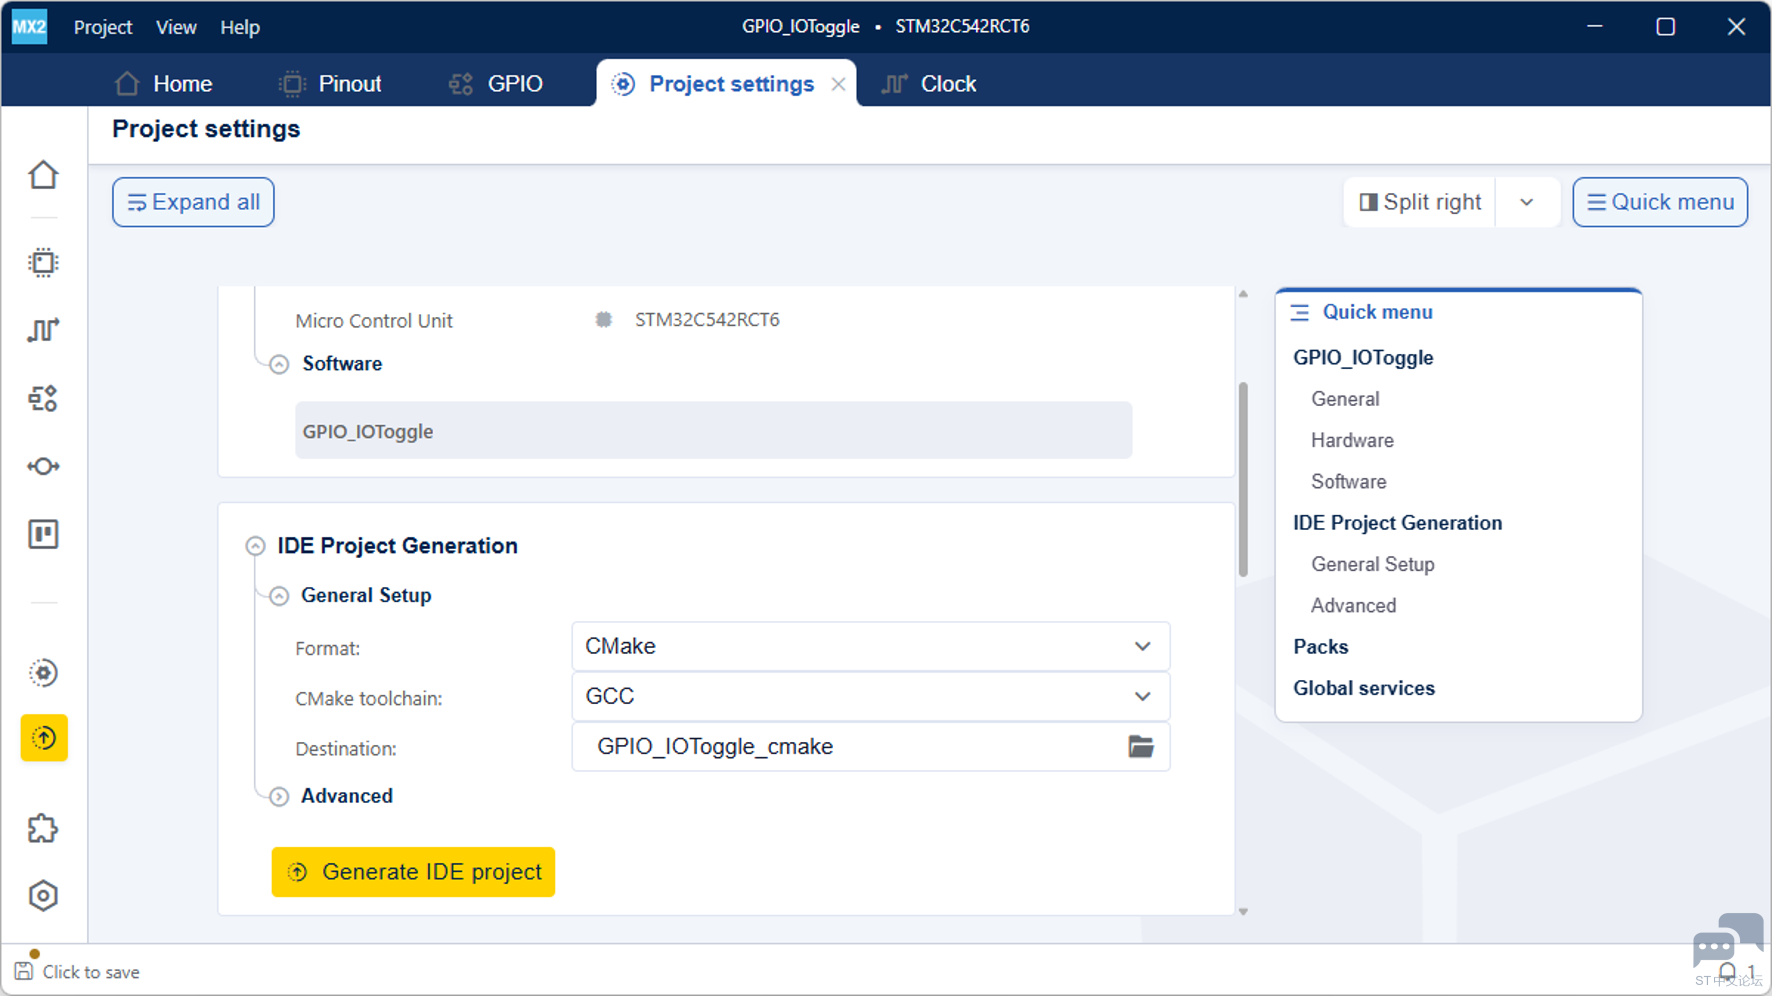
Task: Click the Split right button
Action: [x=1420, y=202]
